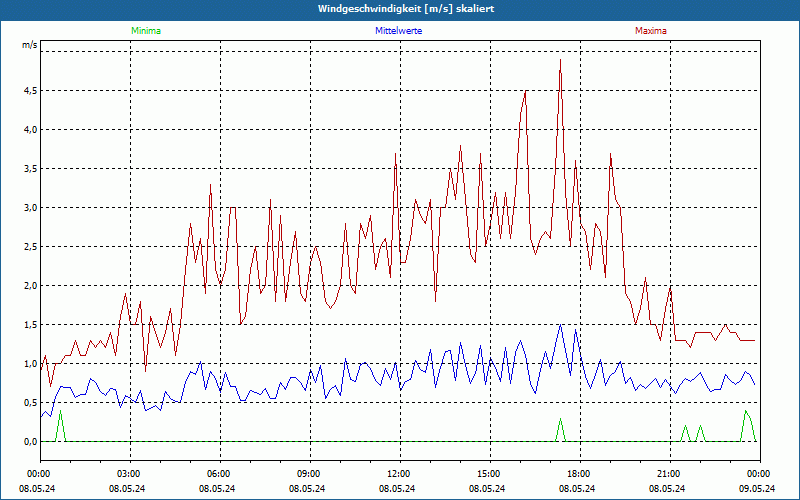
Task: Click the highest red Maxima peak near 17:20
Action: [560, 60]
